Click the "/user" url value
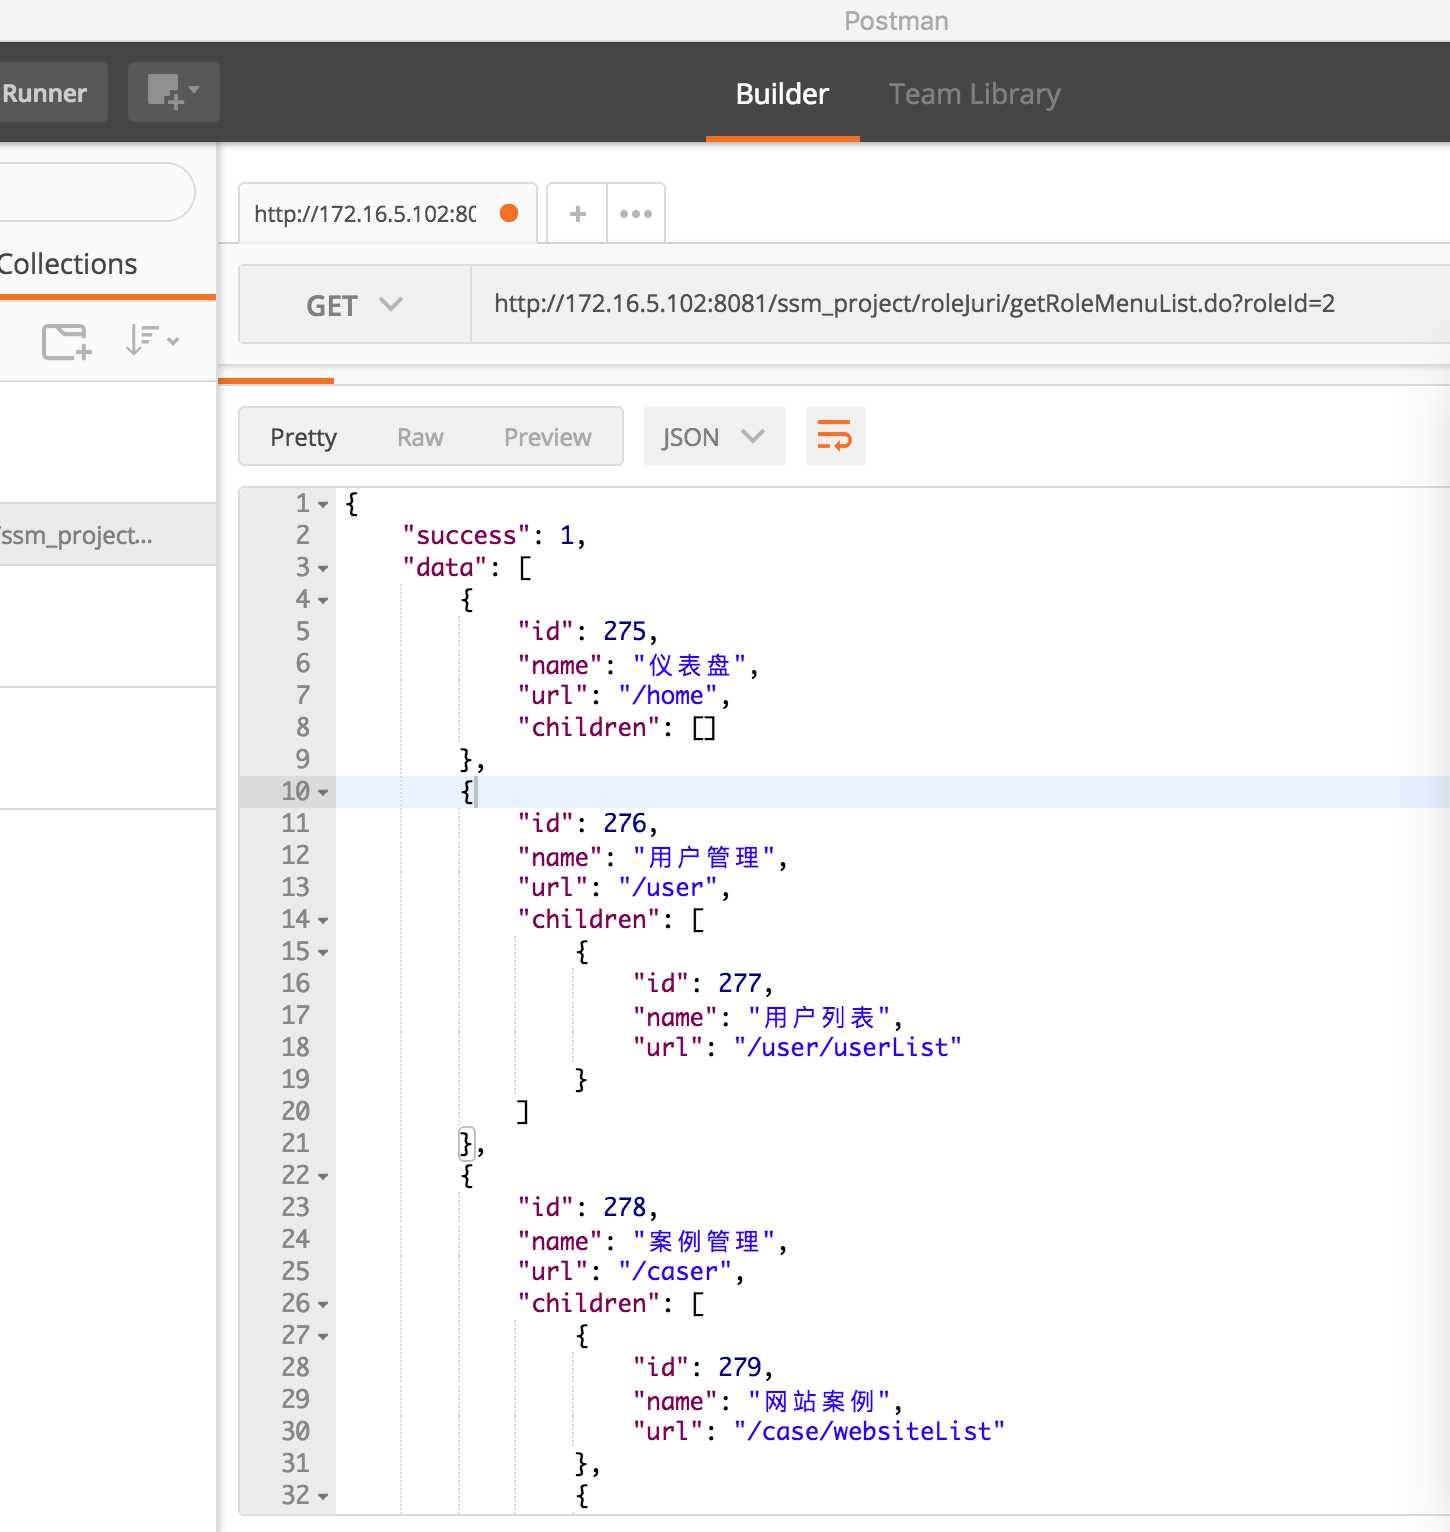1450x1532 pixels. coord(667,887)
